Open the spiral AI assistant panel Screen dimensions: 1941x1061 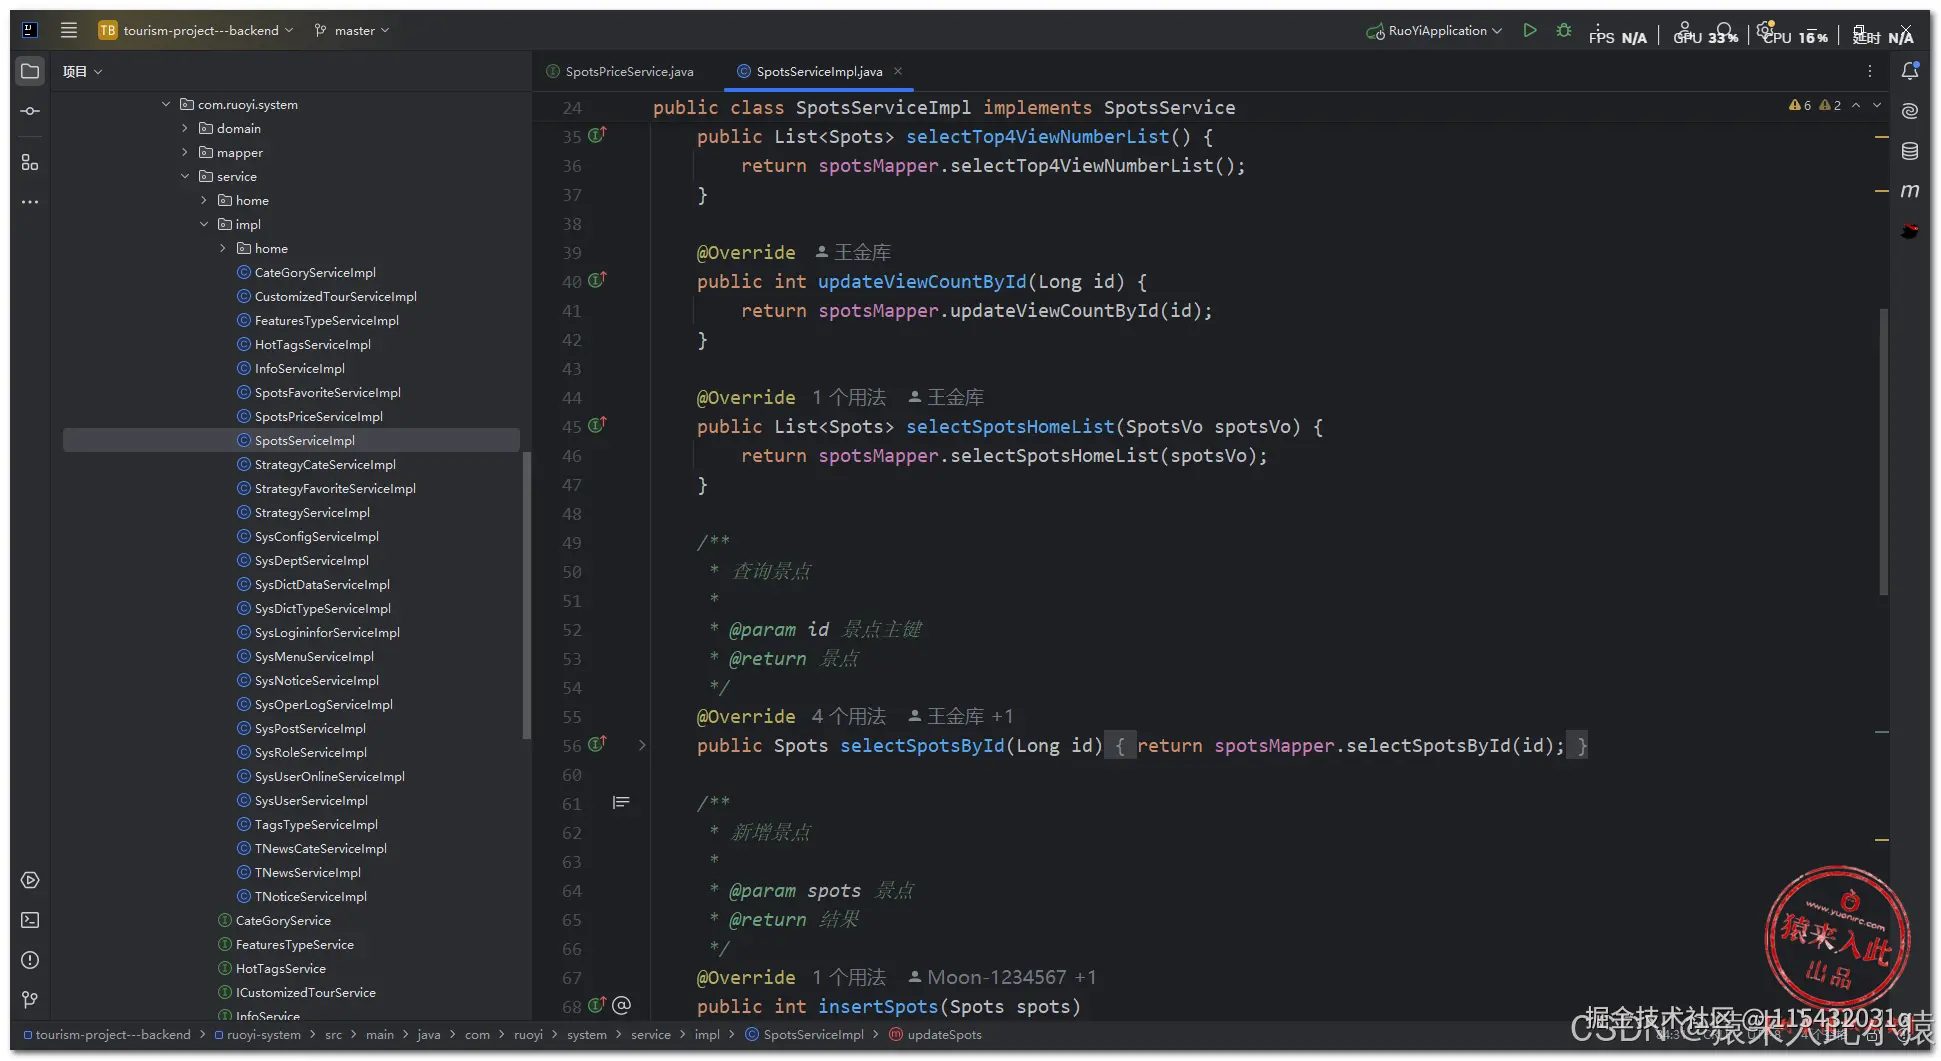pyautogui.click(x=1910, y=111)
